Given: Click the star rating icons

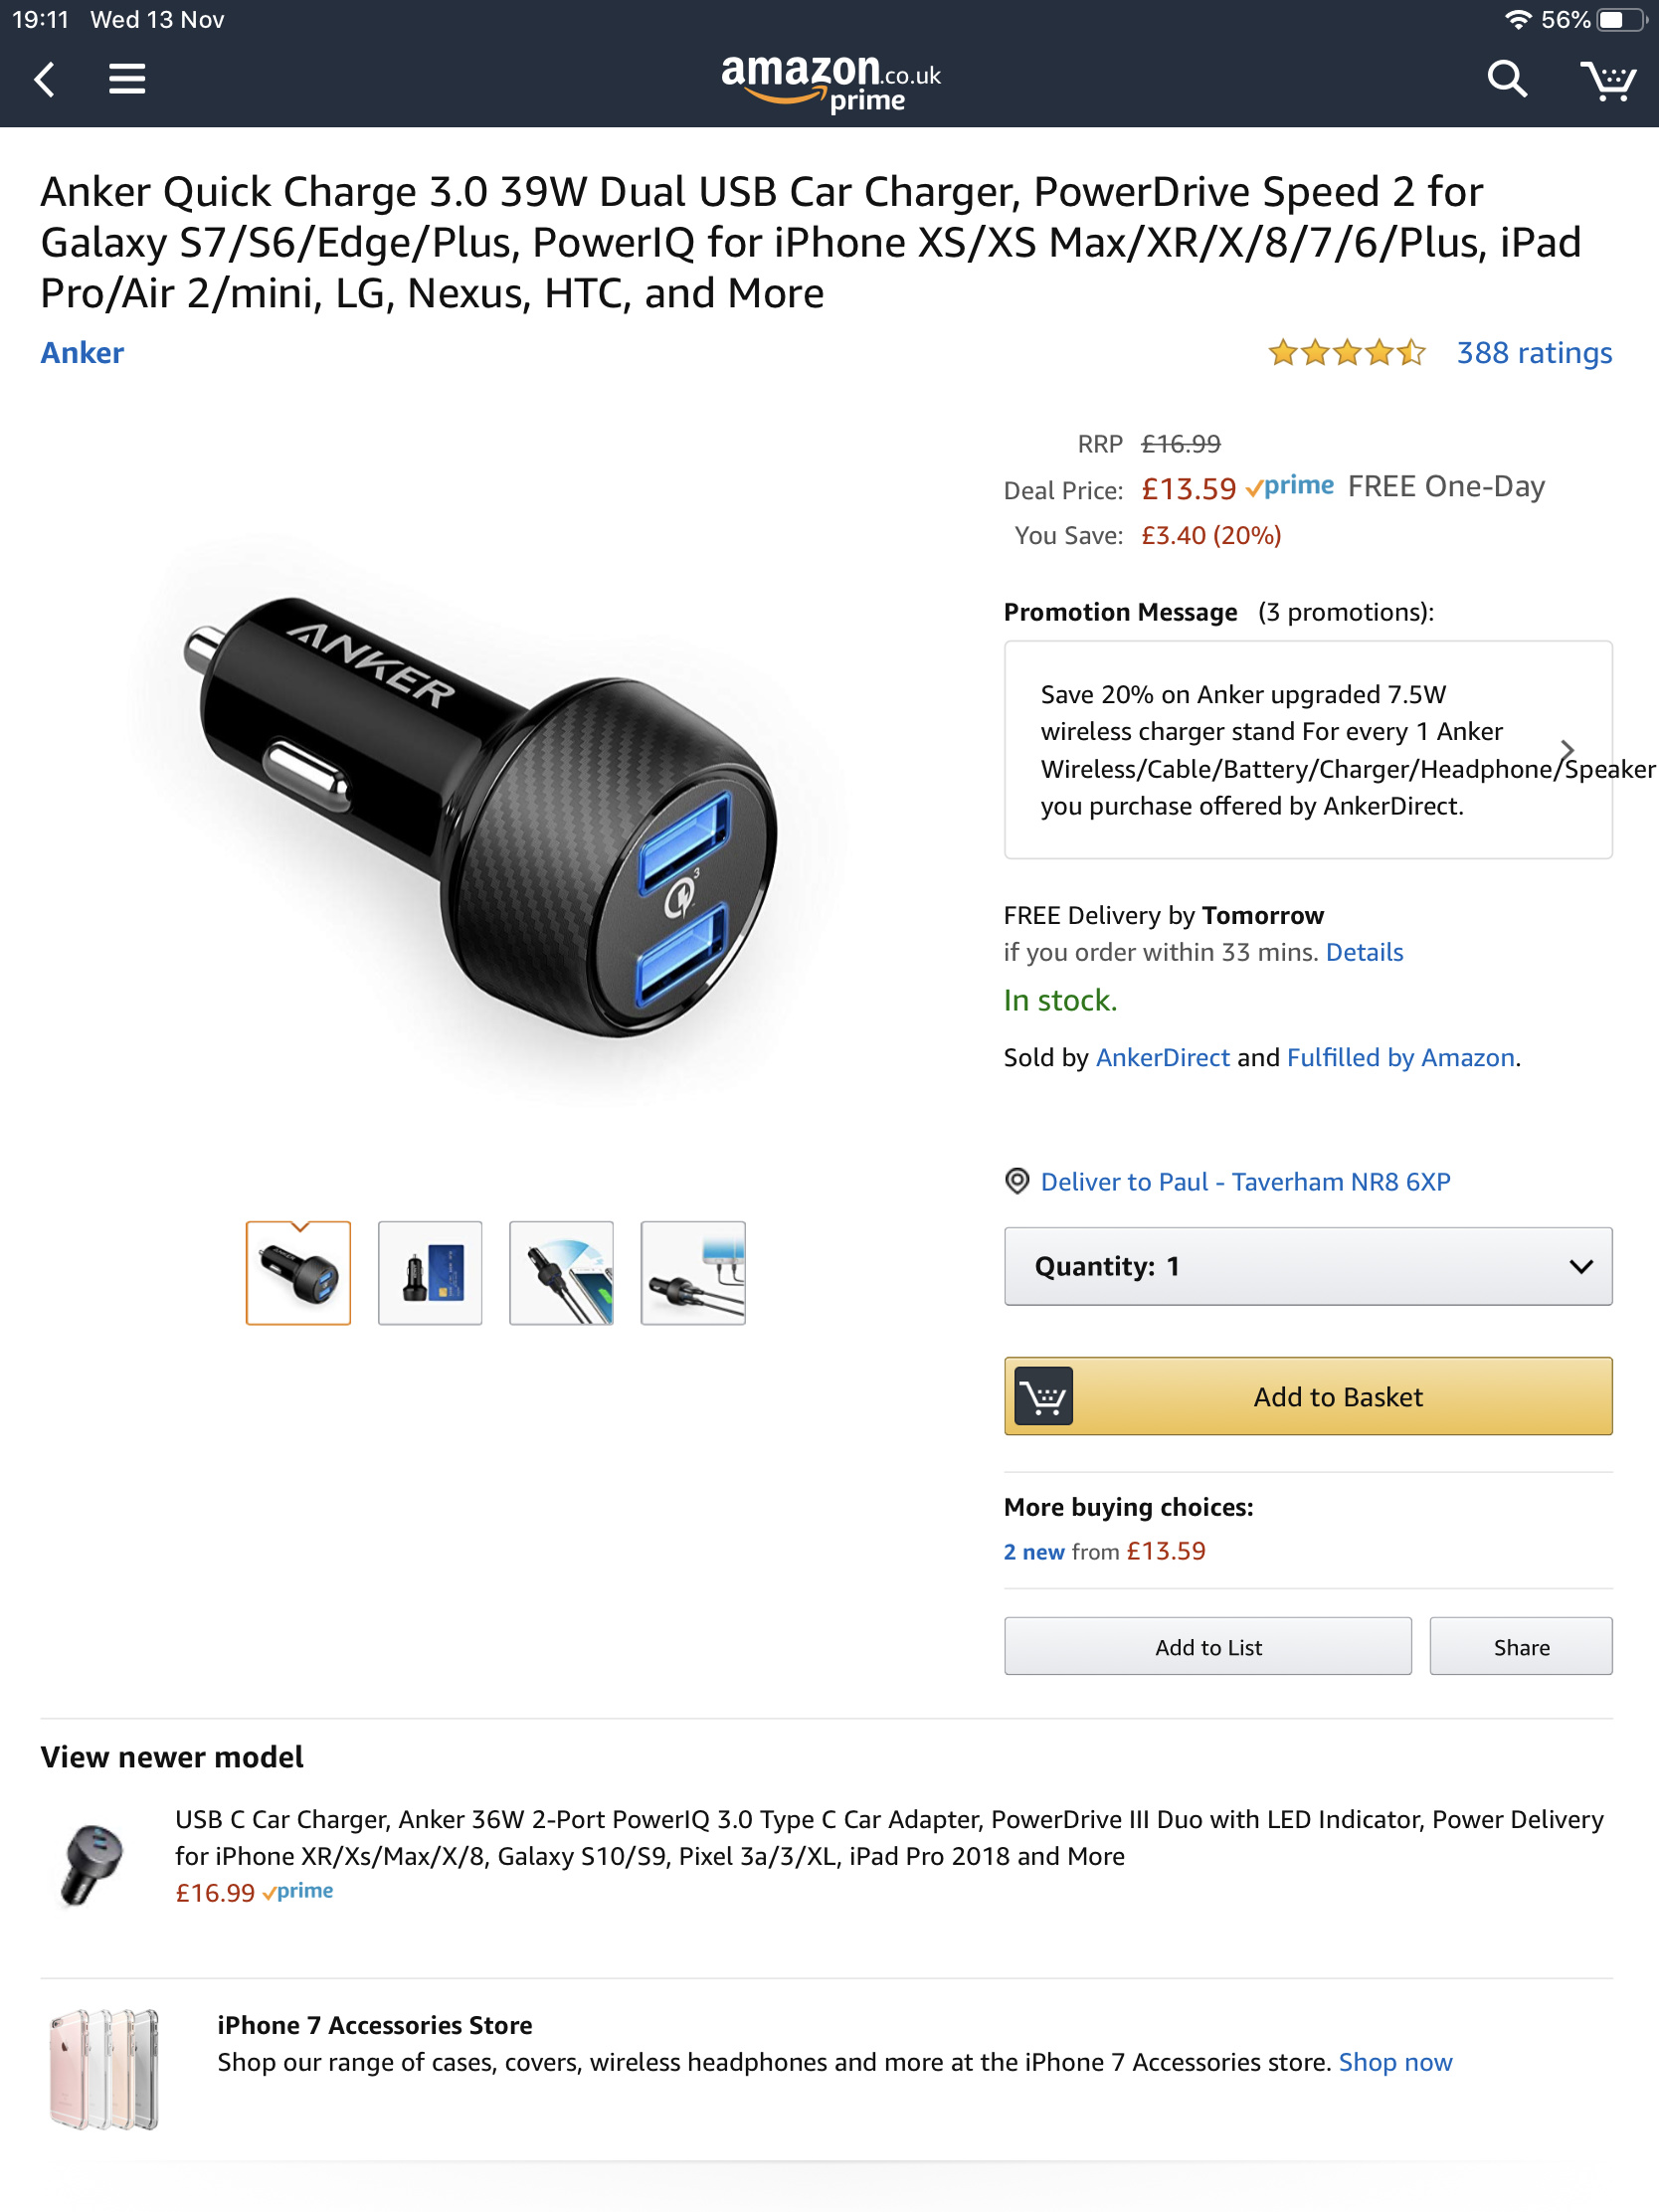Looking at the screenshot, I should (1346, 353).
